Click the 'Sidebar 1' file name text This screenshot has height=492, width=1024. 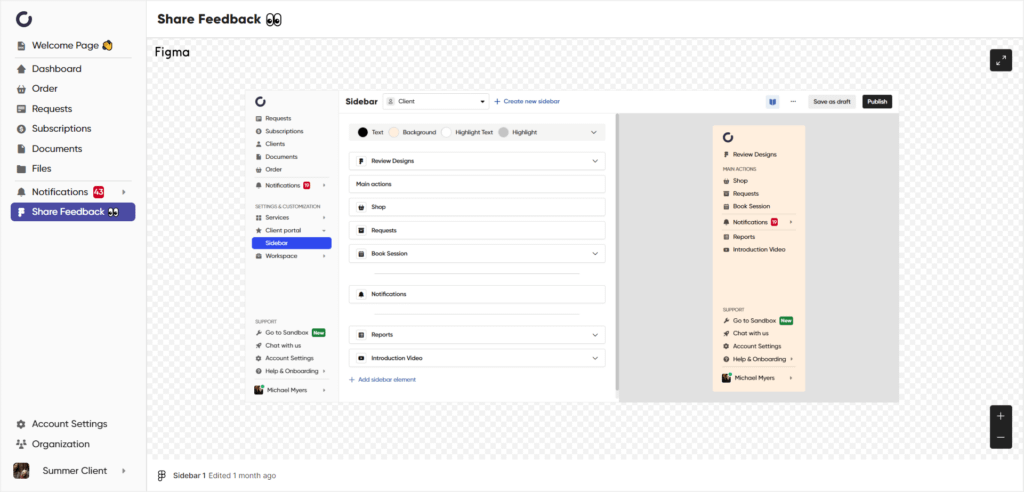(189, 475)
